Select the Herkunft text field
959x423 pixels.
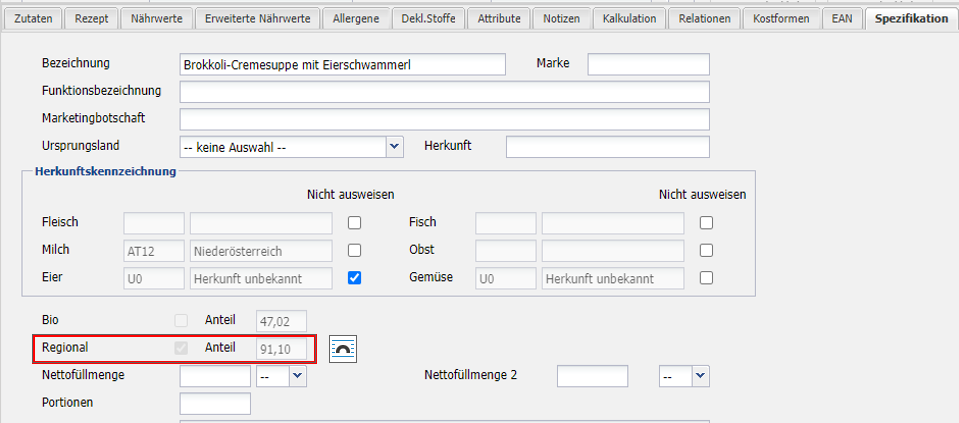click(607, 147)
